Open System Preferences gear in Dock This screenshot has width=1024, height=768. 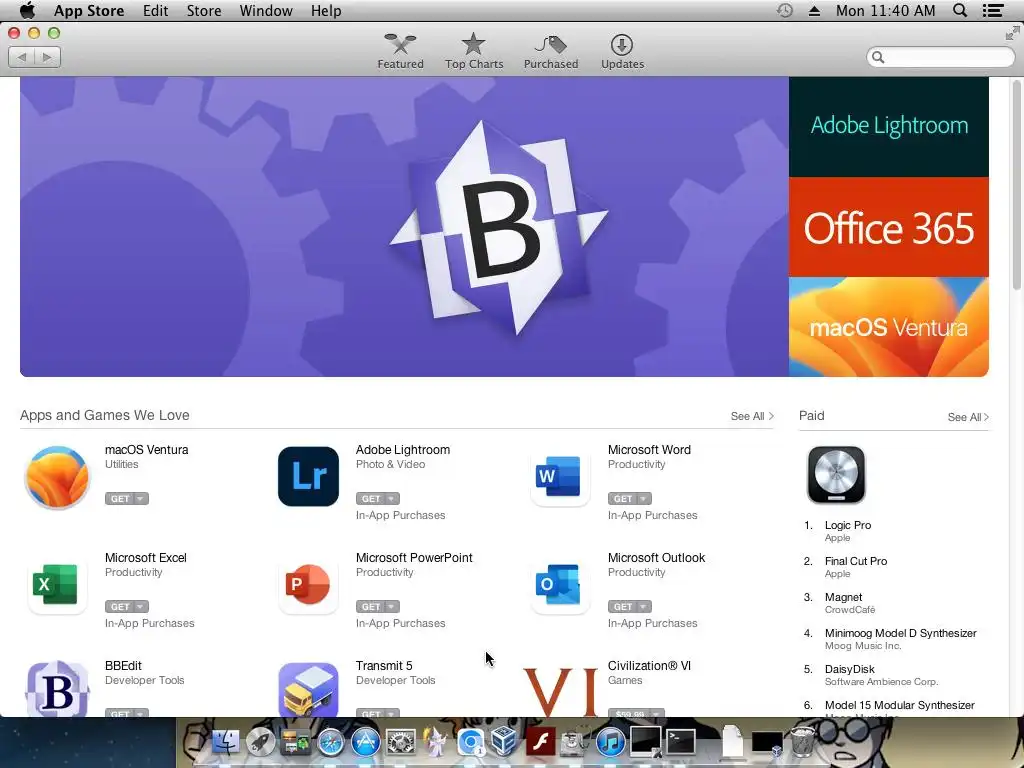401,743
